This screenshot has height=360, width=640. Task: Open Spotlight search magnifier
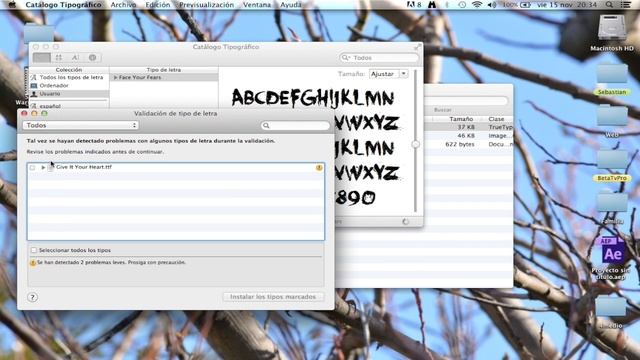[609, 4]
